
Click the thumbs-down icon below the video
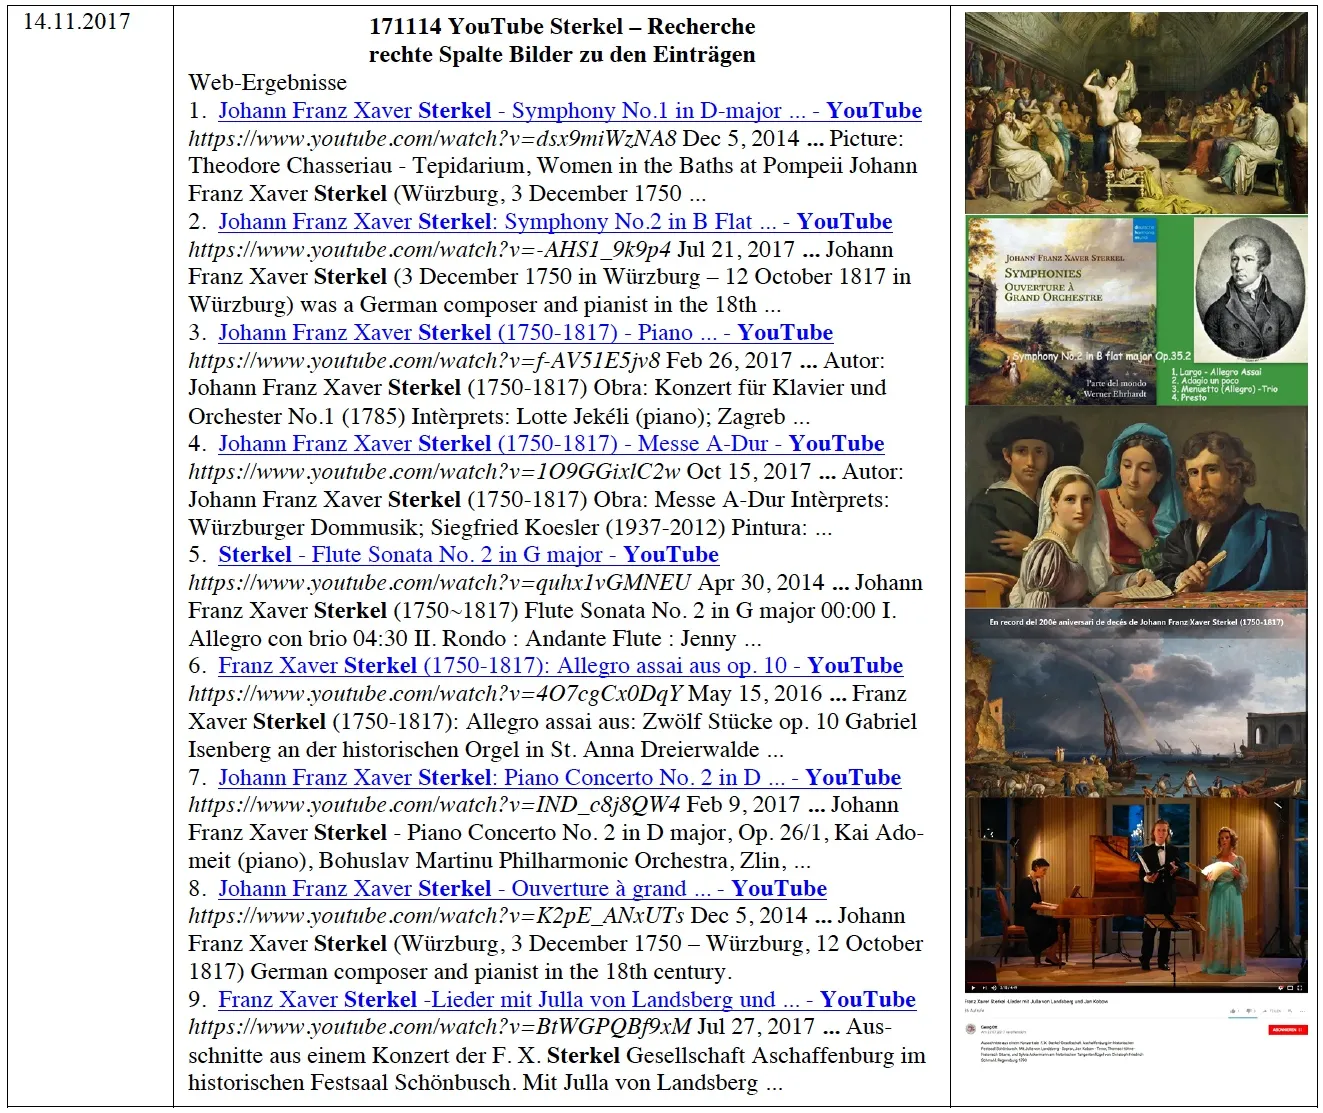pyautogui.click(x=1249, y=1011)
